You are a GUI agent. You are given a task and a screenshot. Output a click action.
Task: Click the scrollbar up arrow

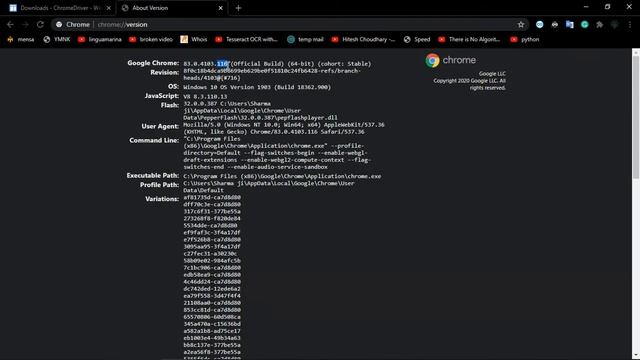tap(636, 52)
